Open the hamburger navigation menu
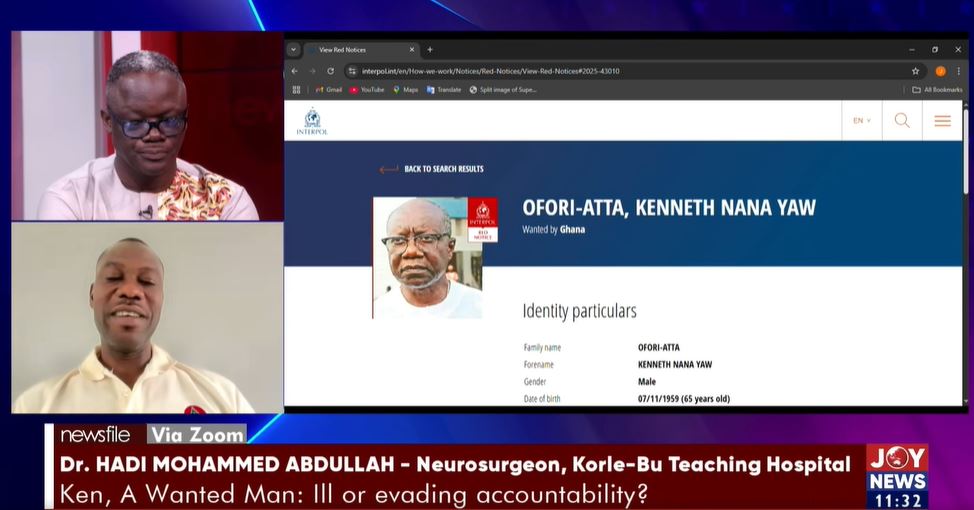This screenshot has height=510, width=974. click(x=942, y=121)
